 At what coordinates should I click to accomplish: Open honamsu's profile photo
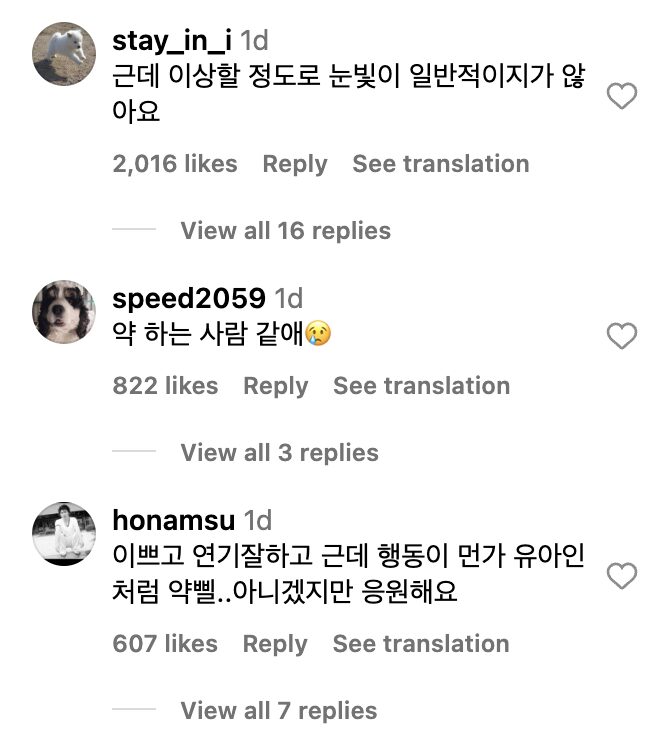64,532
